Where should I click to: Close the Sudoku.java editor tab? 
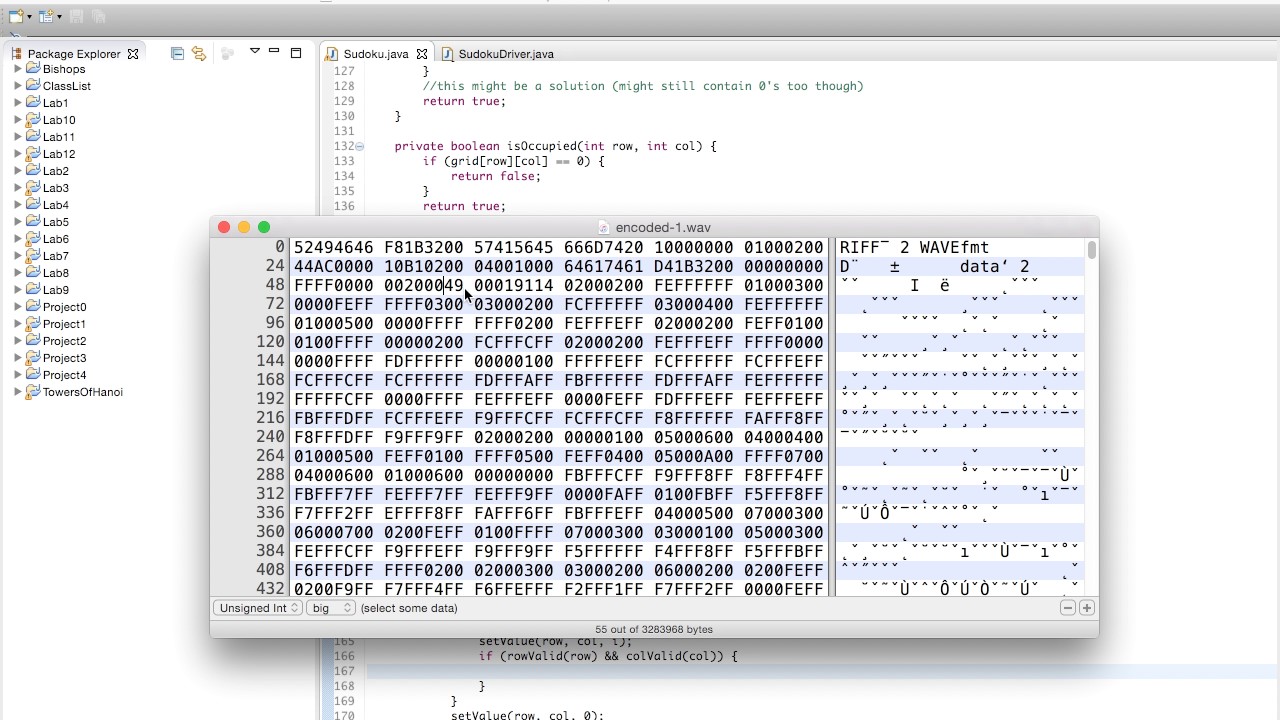click(x=422, y=54)
